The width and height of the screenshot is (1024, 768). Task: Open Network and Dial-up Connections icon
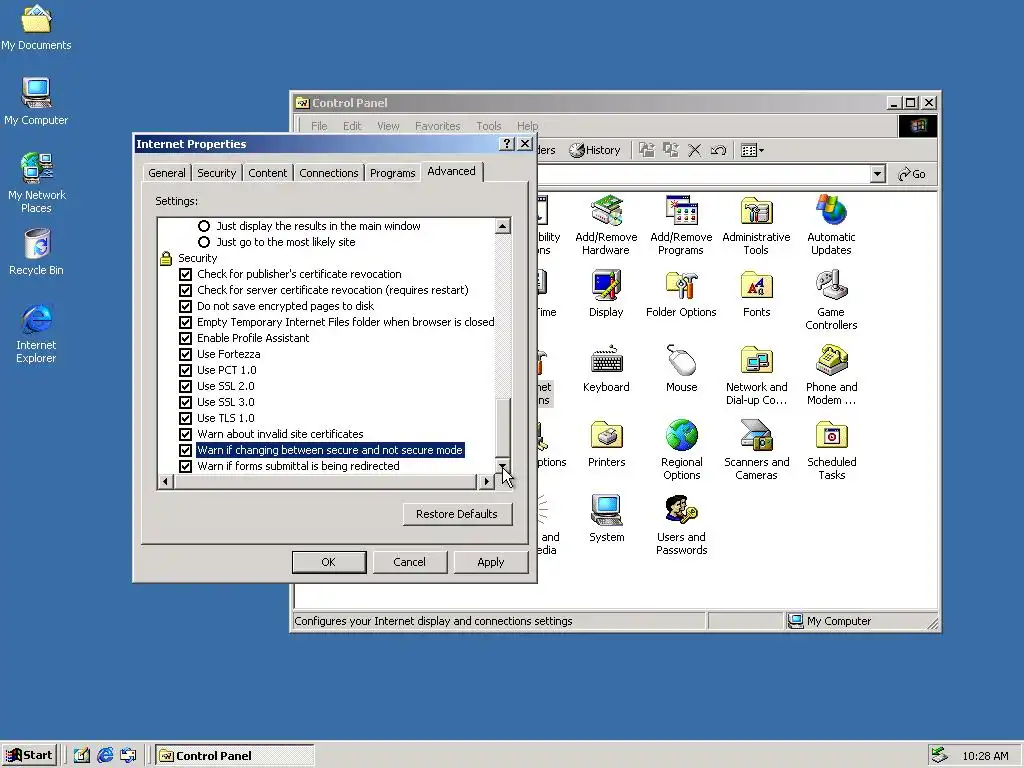tap(756, 376)
